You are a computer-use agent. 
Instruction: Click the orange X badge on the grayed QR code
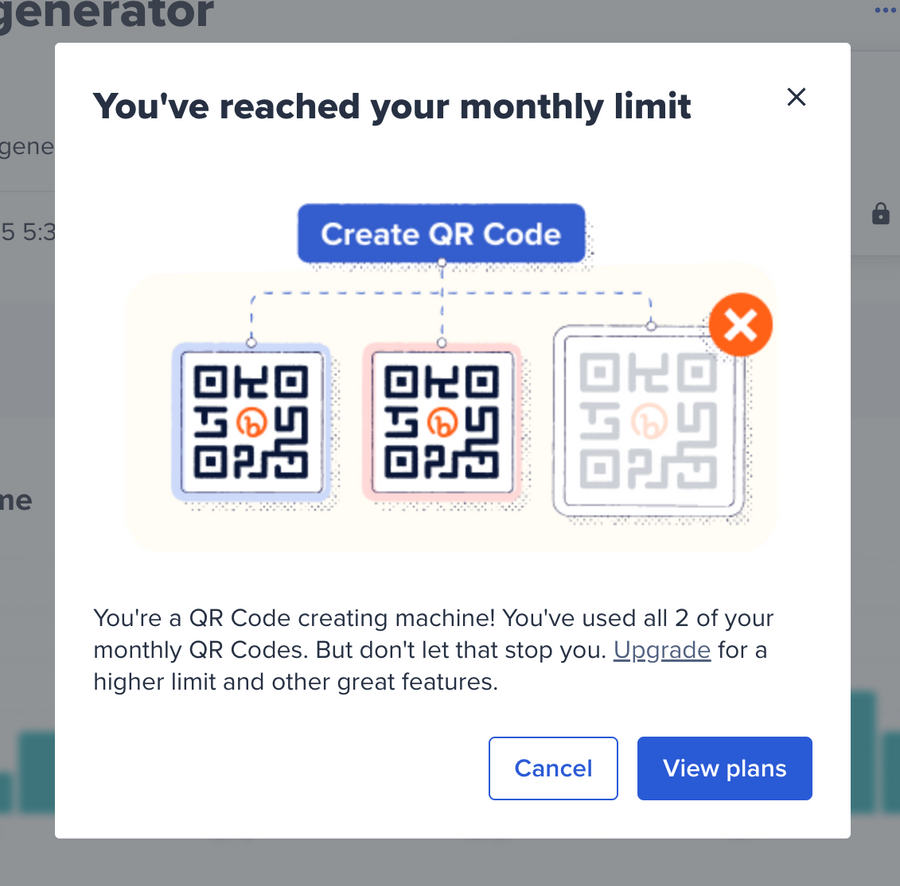pos(740,324)
